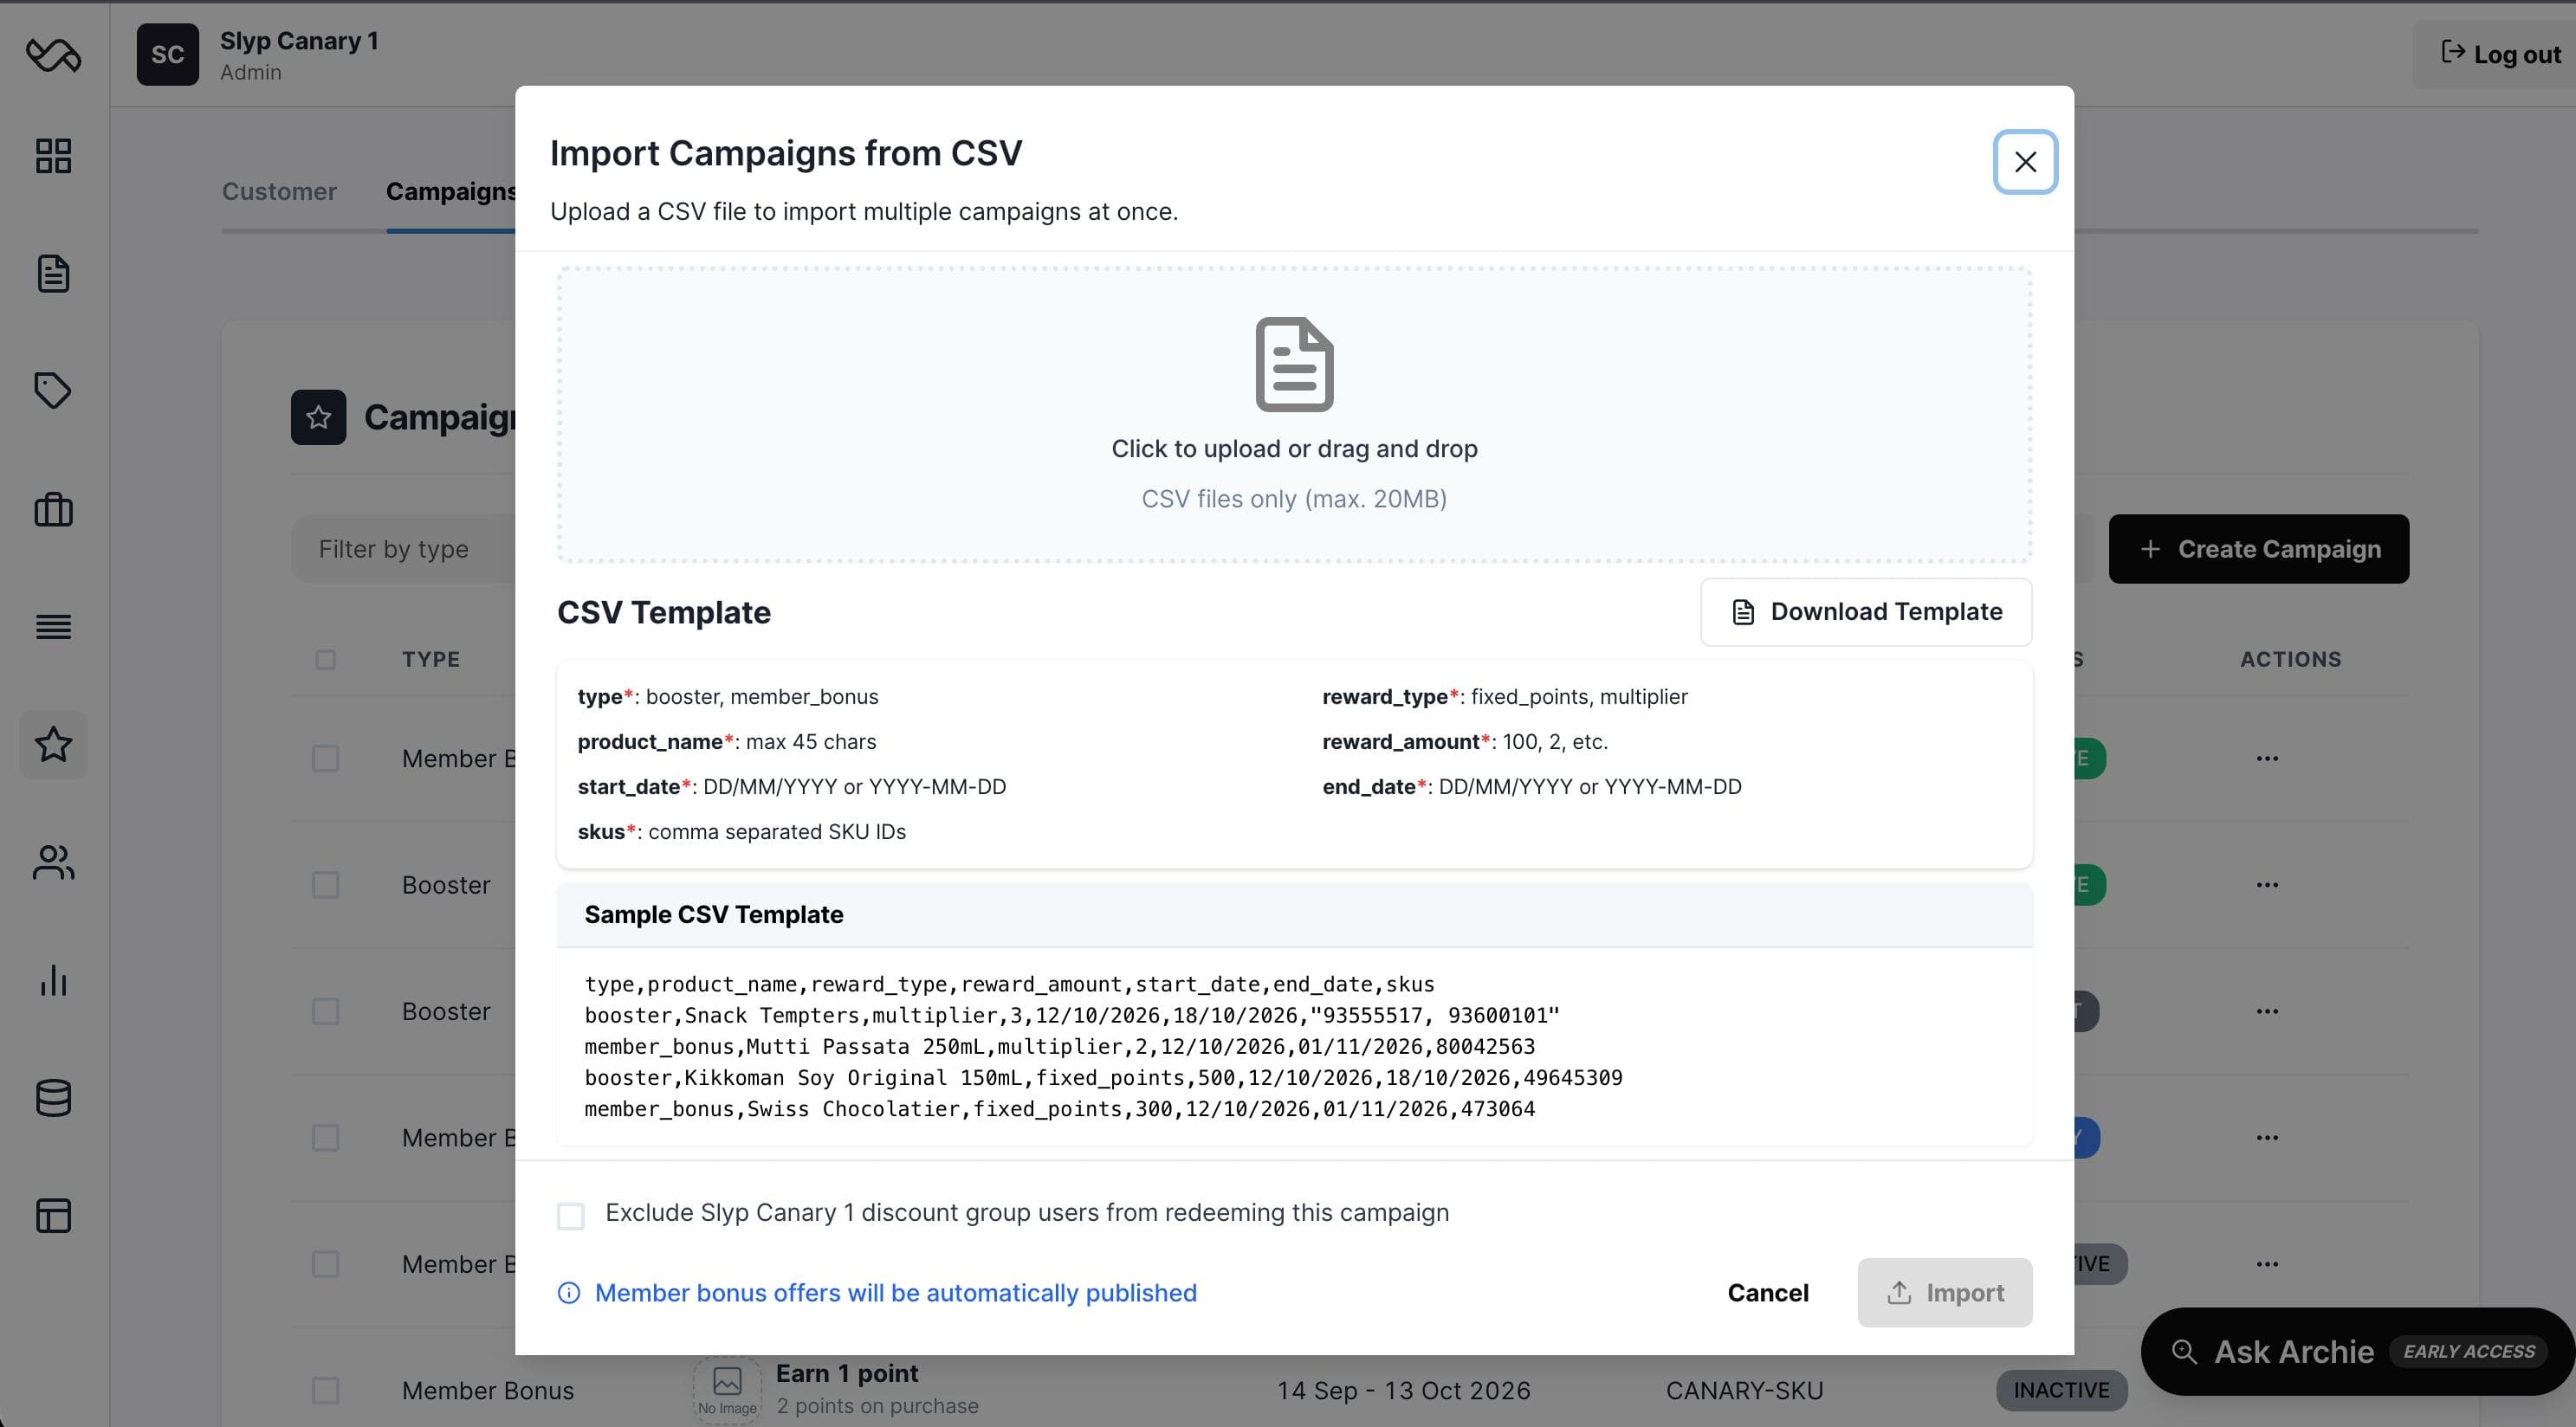Select the star campaigns icon in sidebar
Viewport: 2576px width, 1427px height.
coord(53,744)
